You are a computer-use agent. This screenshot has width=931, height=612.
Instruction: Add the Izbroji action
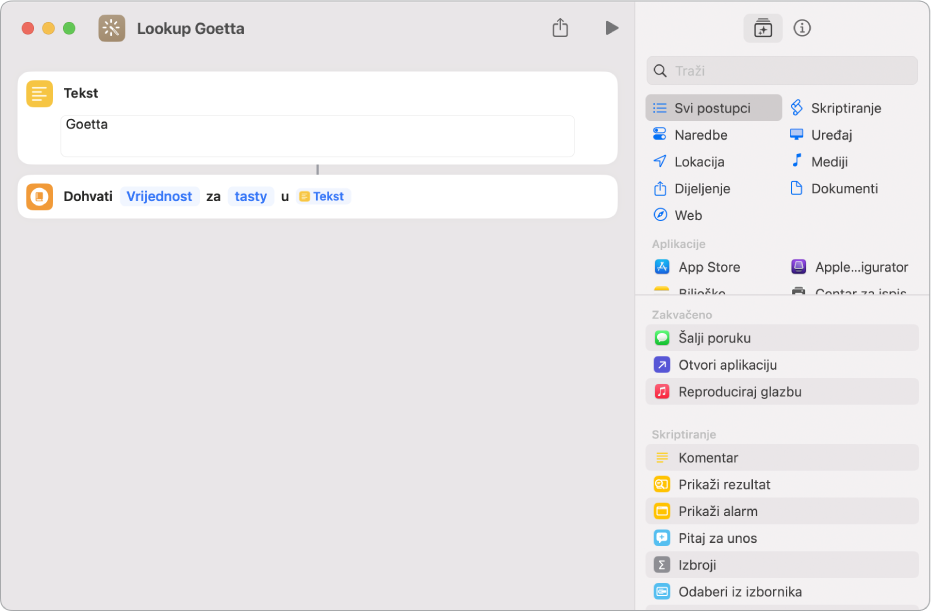click(782, 565)
